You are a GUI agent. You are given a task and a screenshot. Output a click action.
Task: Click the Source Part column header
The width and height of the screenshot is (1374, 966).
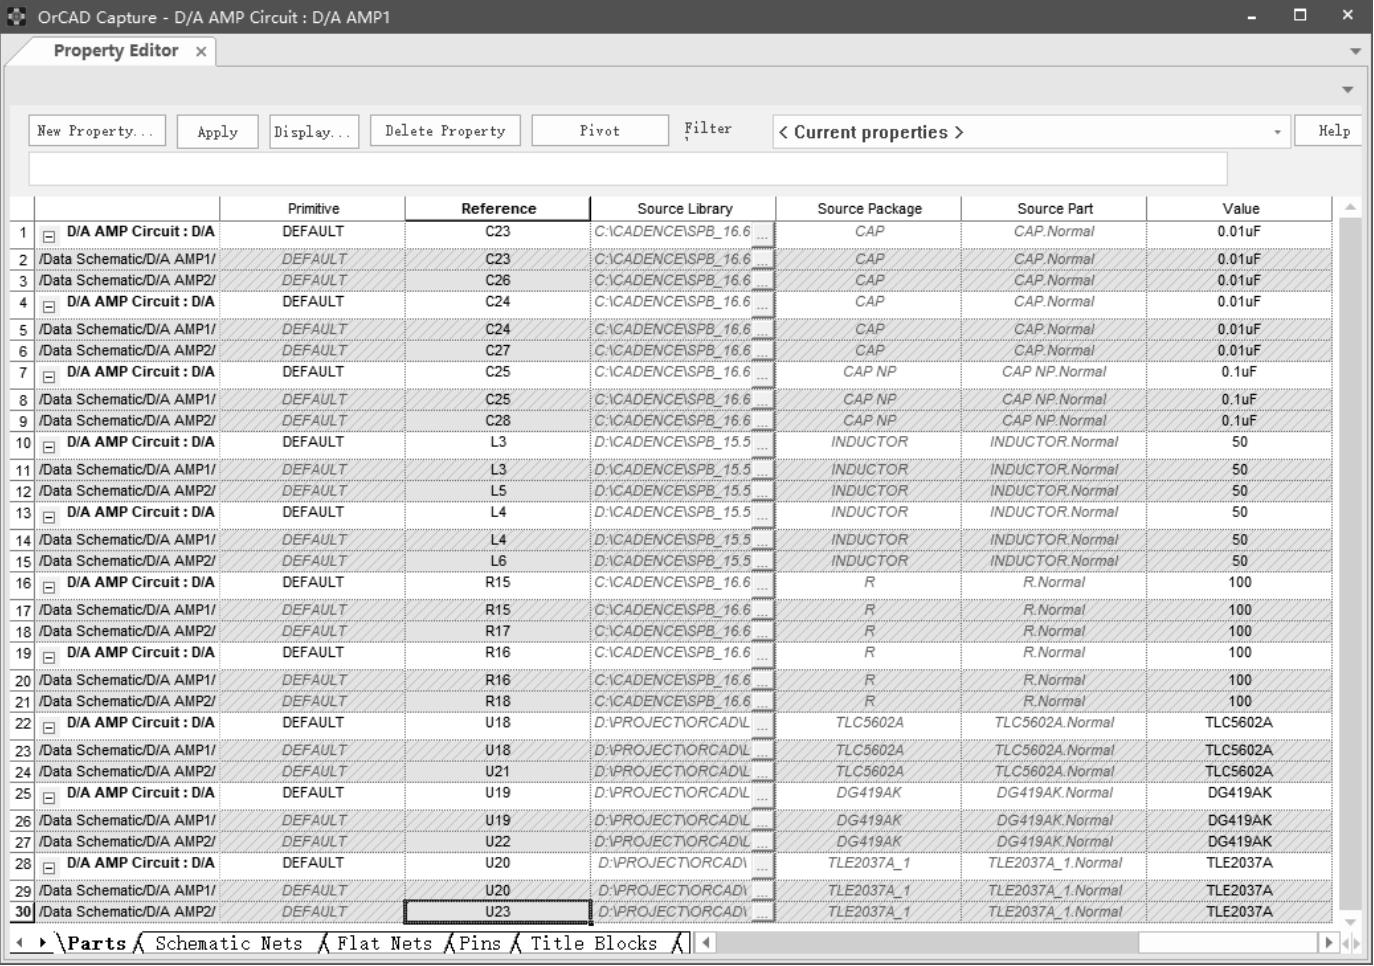[x=1054, y=208]
